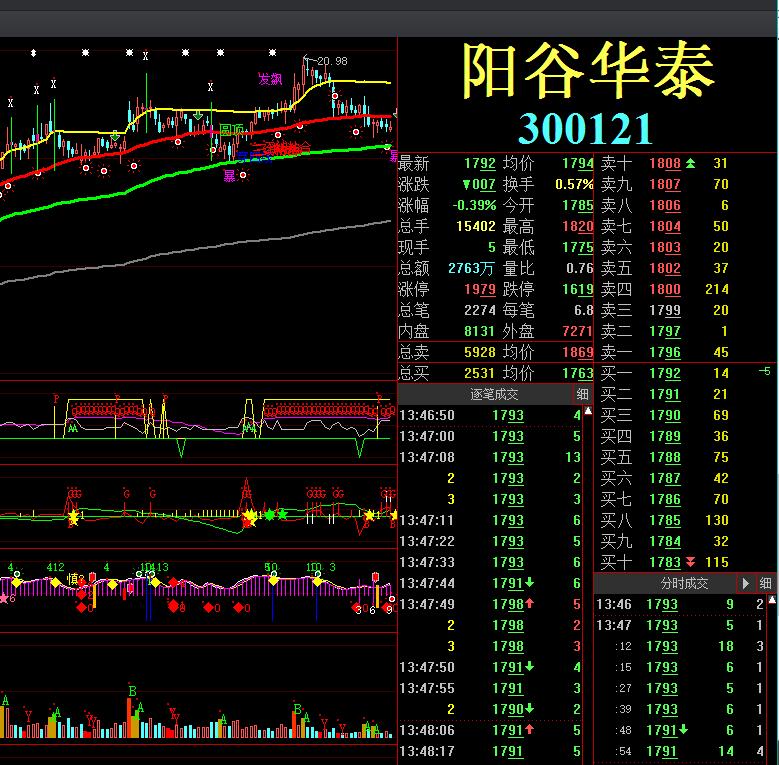Click the tall orange volume bar under 'B'
The height and width of the screenshot is (765, 779).
point(129,717)
